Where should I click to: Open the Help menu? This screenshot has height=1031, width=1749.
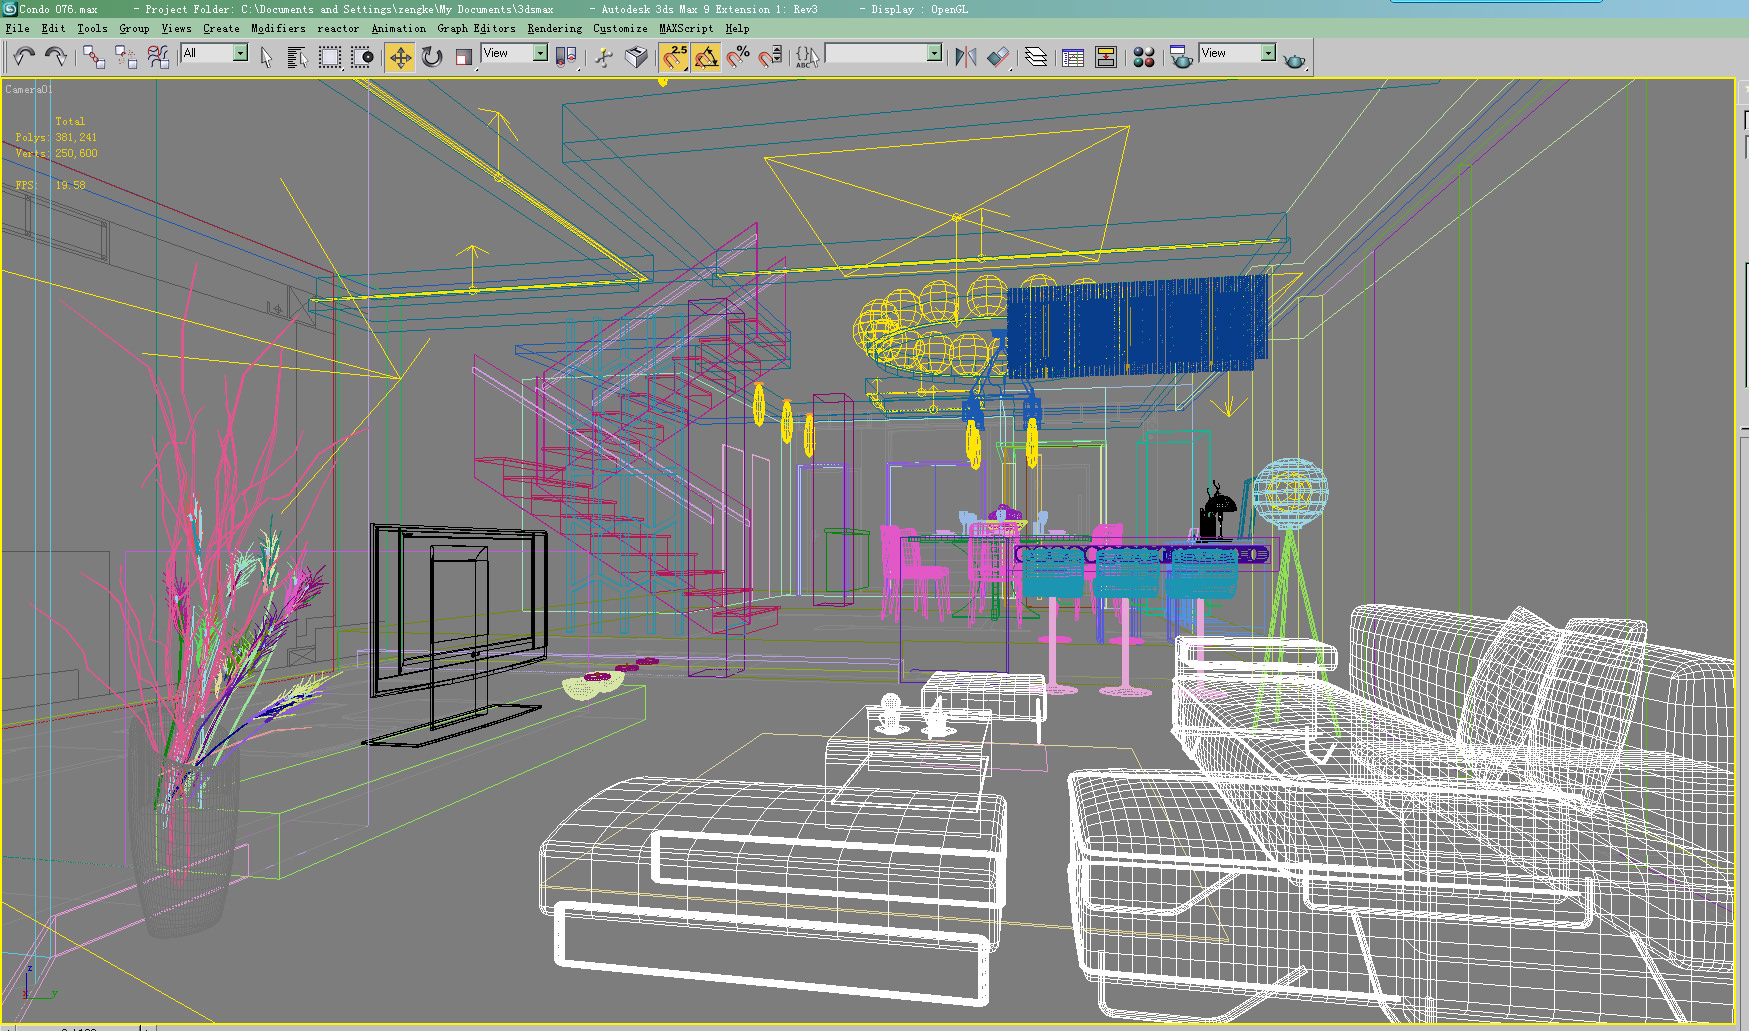[x=737, y=28]
